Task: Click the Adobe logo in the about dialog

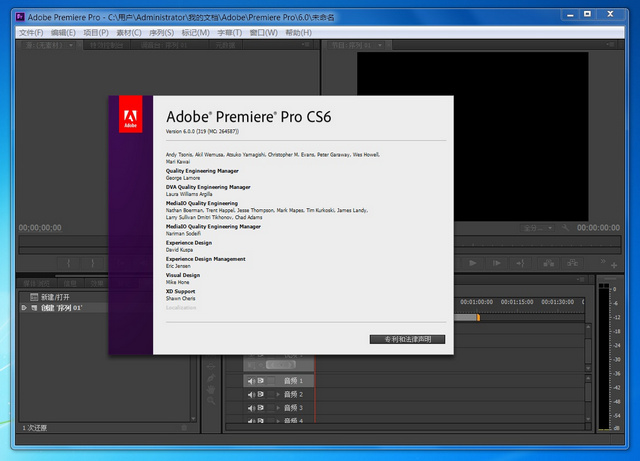Action: click(x=130, y=121)
